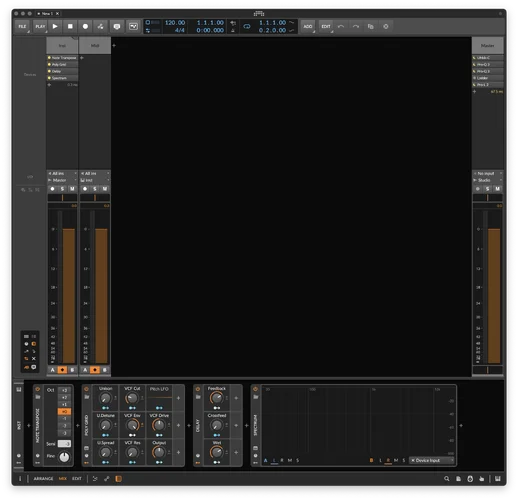Open the PLAY menu
The height and width of the screenshot is (500, 518).
point(40,26)
